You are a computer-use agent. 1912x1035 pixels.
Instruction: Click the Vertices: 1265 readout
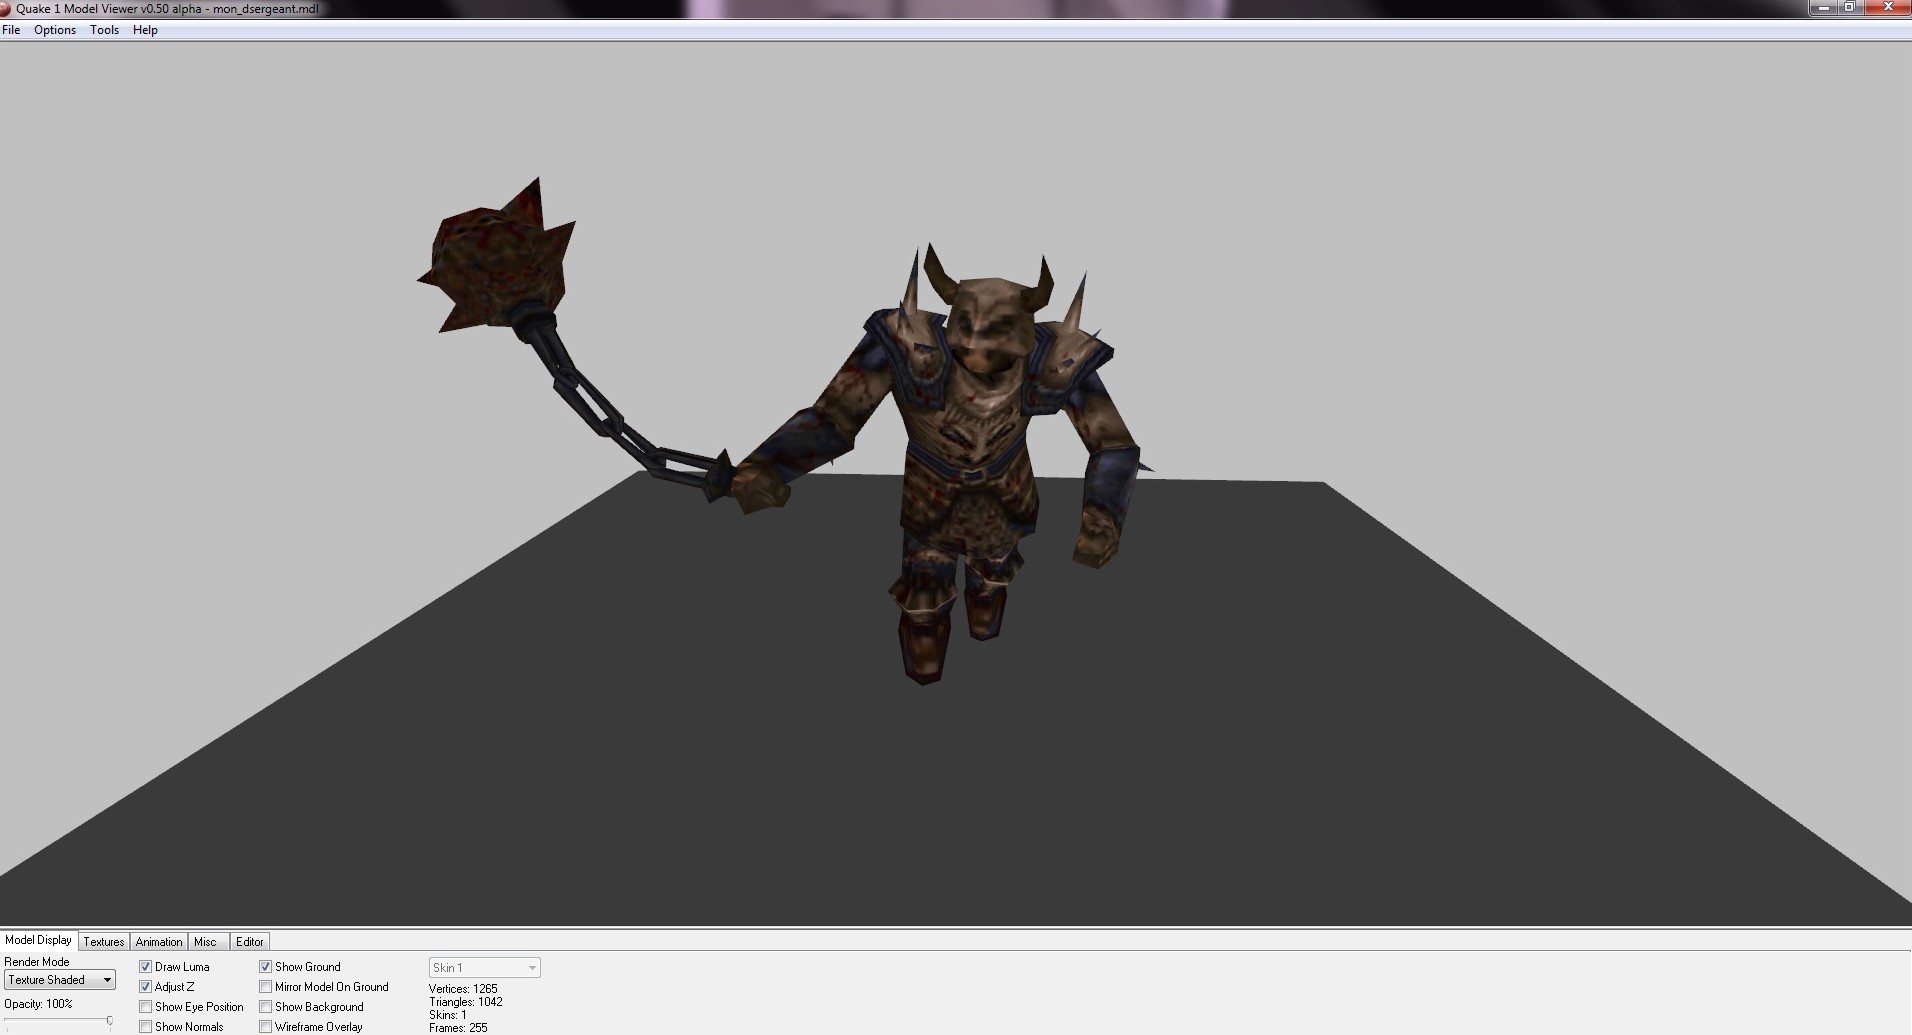pos(463,989)
